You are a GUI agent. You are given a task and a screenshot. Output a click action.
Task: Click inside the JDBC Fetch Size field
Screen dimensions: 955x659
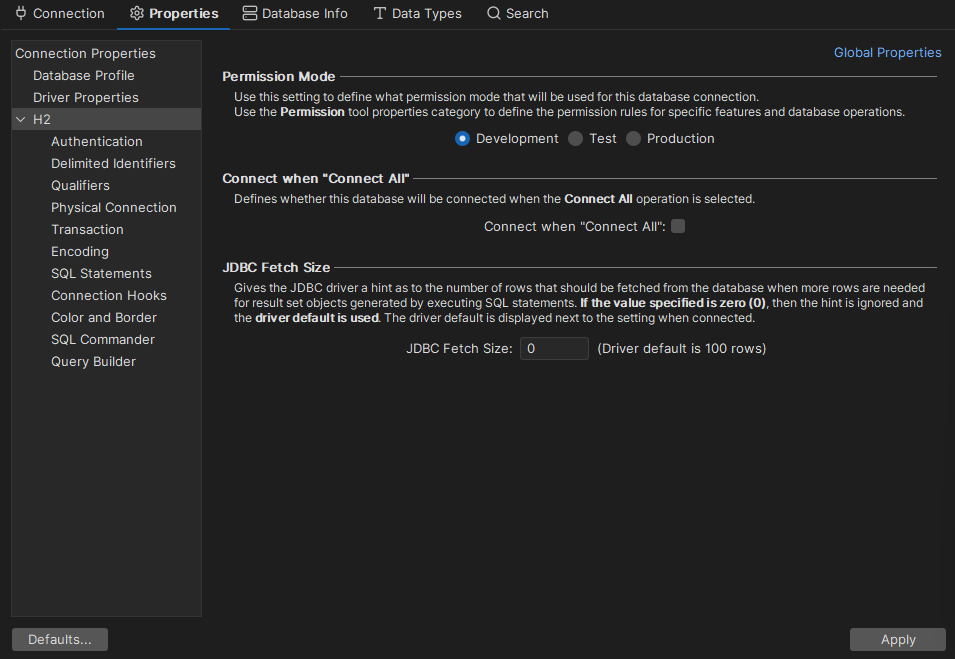tap(554, 348)
